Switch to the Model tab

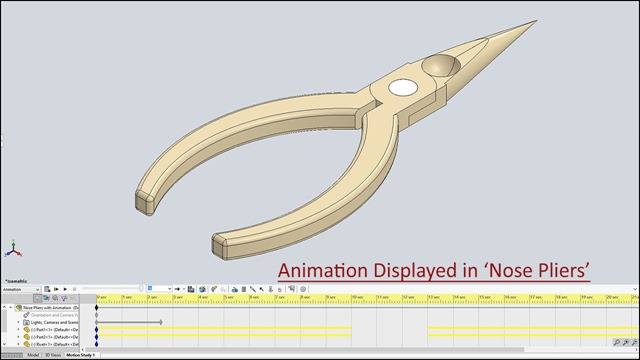pos(33,355)
